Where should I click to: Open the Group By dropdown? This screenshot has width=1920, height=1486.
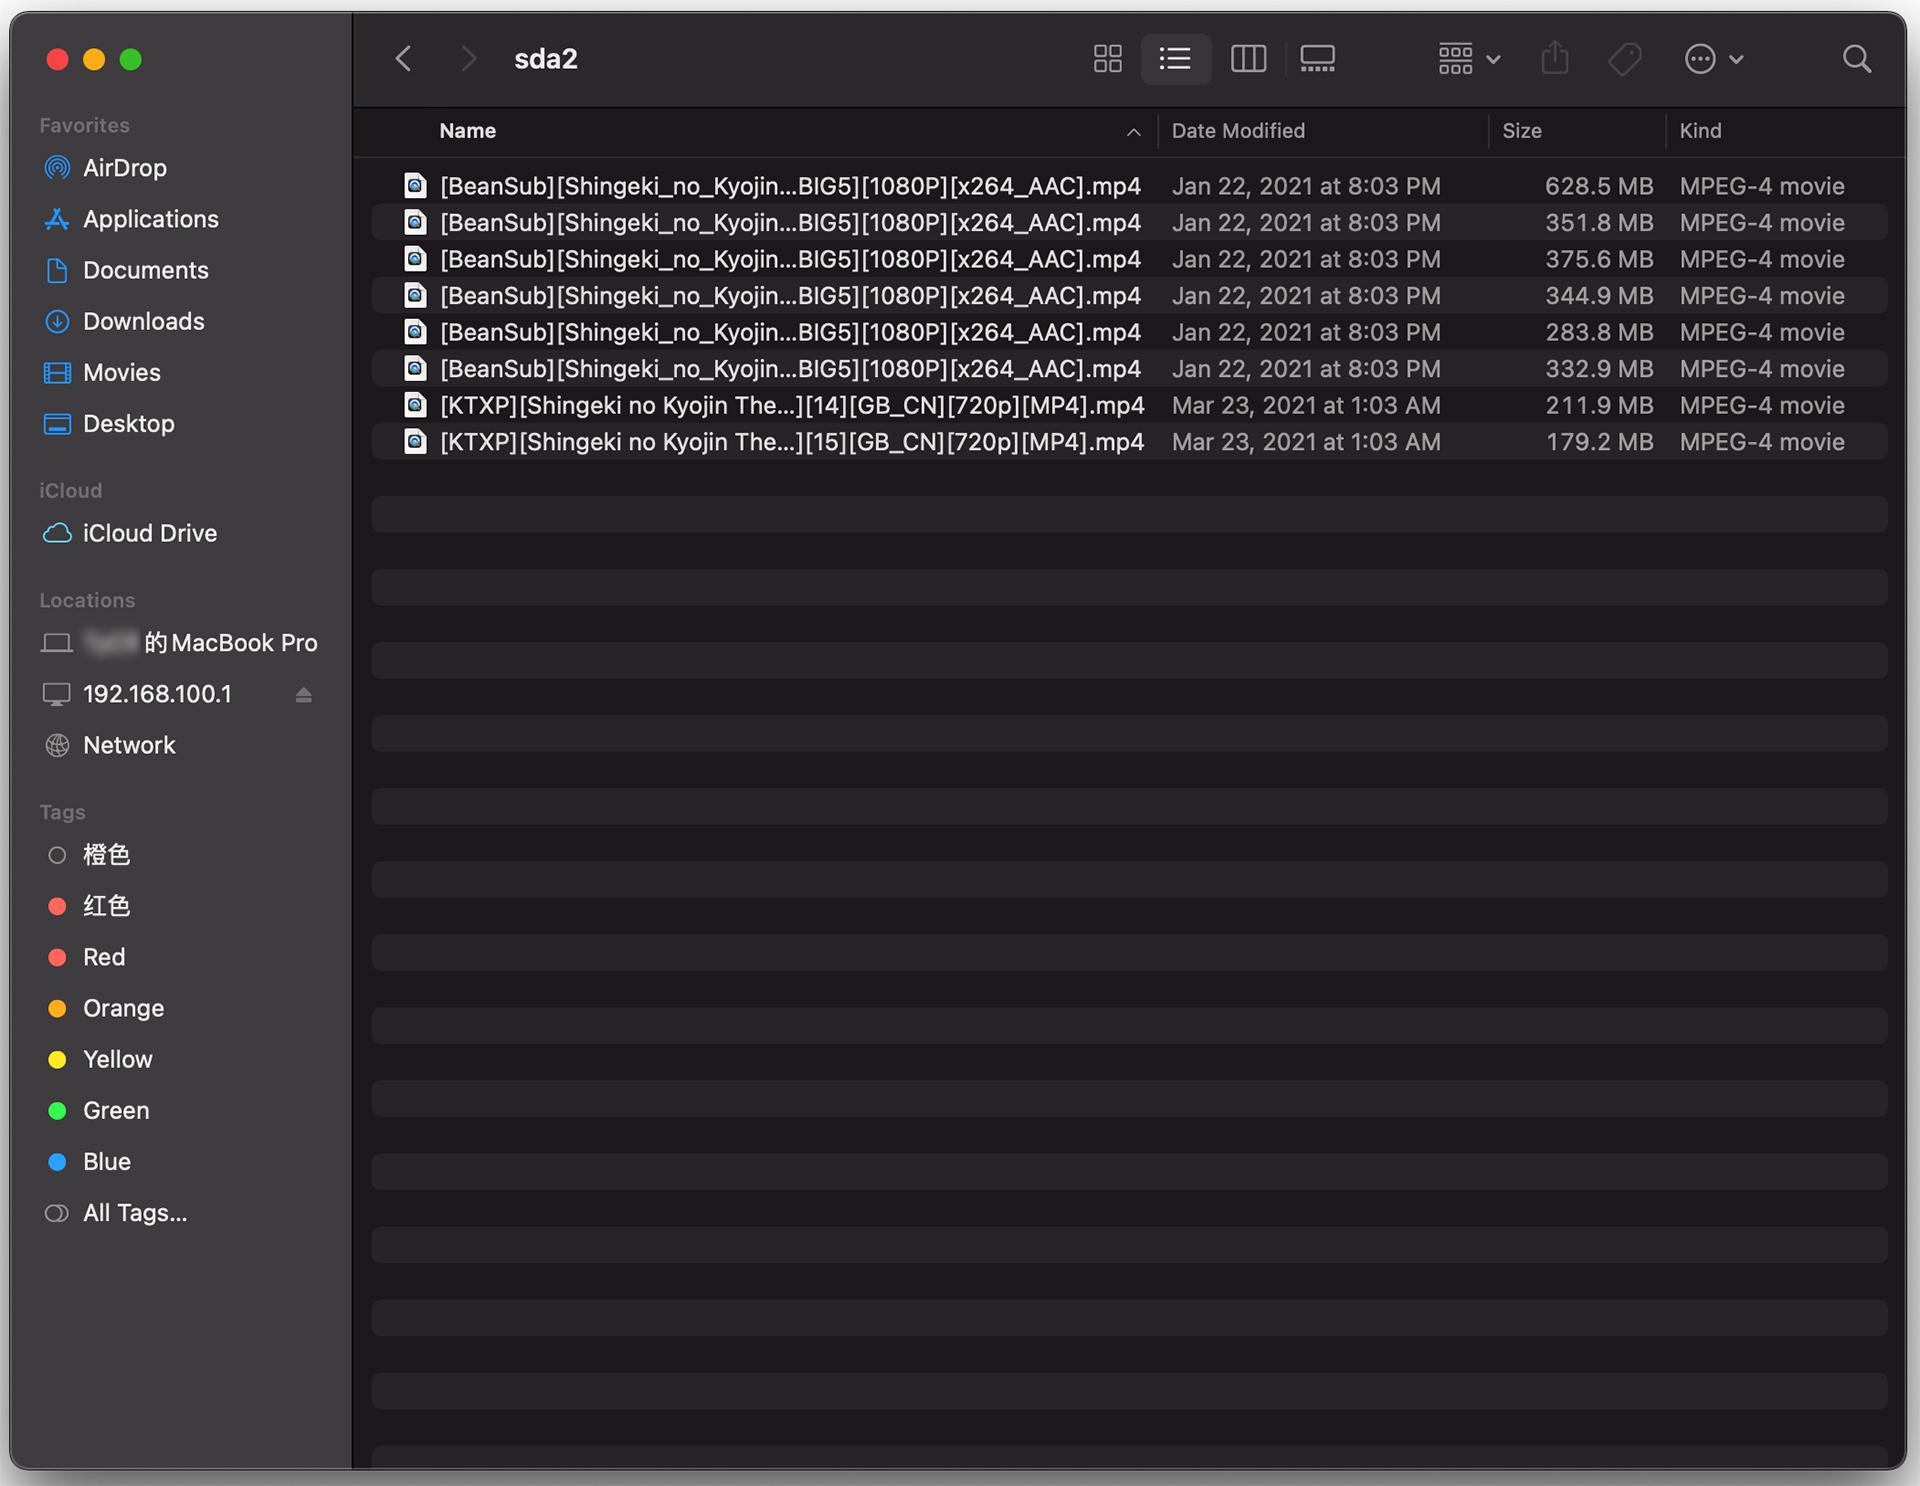pyautogui.click(x=1468, y=59)
